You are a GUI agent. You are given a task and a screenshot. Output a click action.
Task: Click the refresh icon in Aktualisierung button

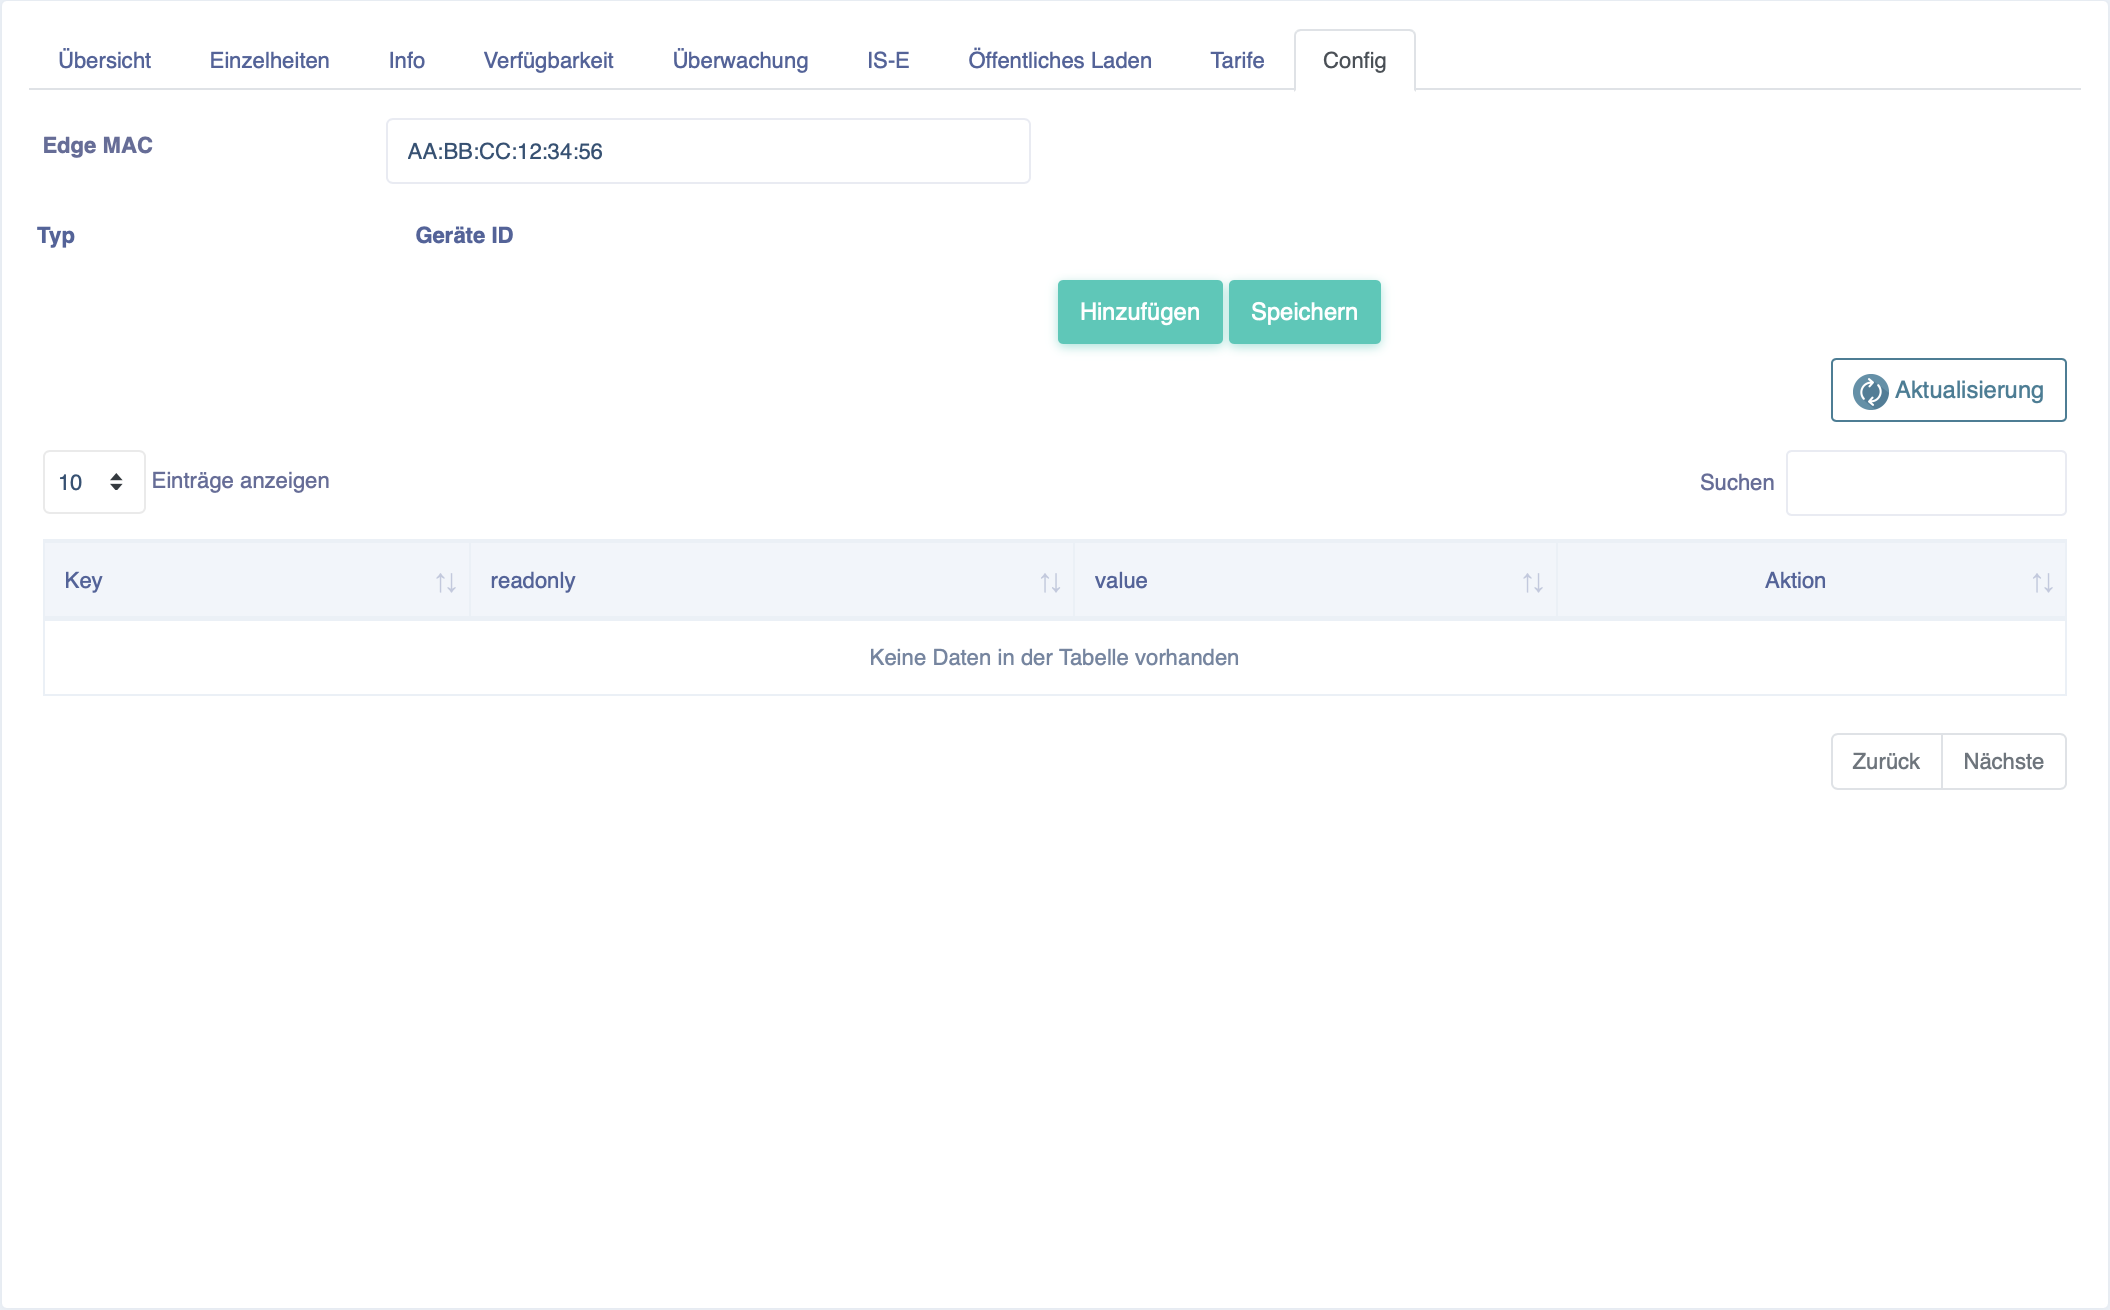click(x=1870, y=391)
